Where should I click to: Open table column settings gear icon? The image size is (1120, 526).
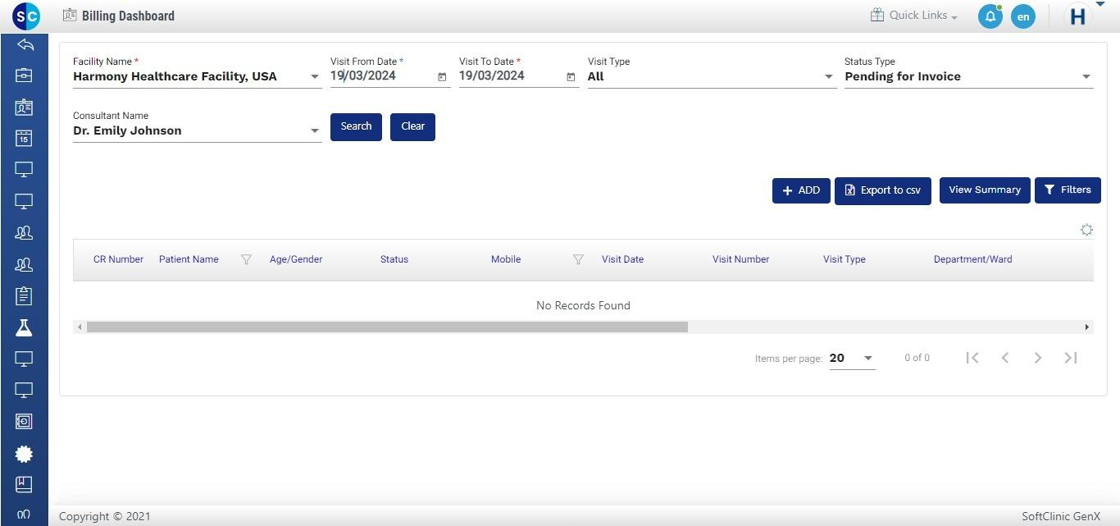click(1086, 229)
